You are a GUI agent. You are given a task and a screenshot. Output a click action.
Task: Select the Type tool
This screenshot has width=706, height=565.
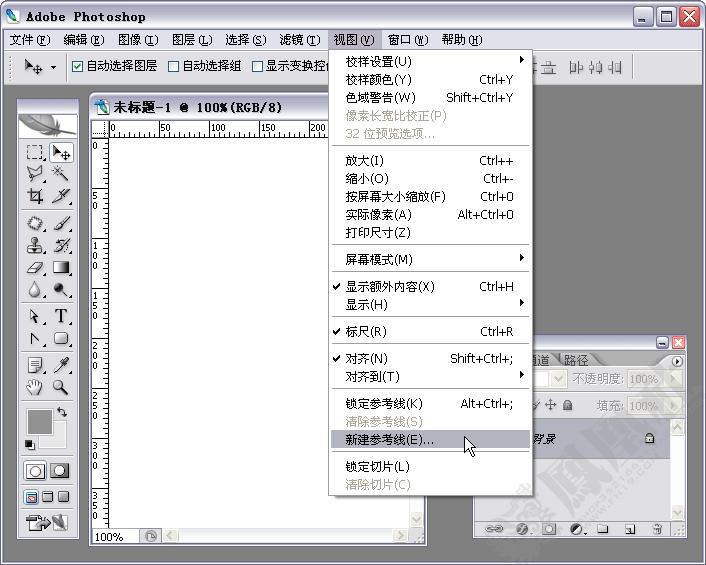(x=61, y=316)
